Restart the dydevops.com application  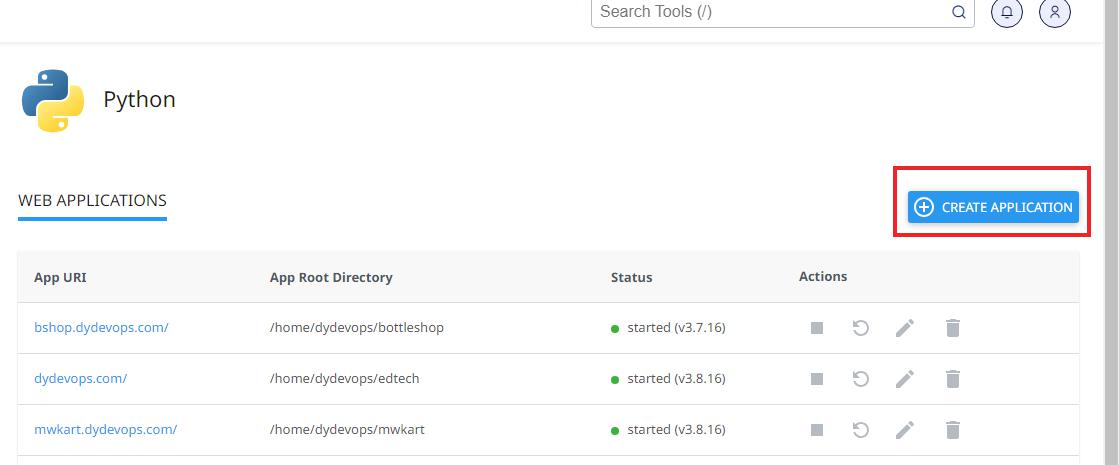tap(861, 379)
